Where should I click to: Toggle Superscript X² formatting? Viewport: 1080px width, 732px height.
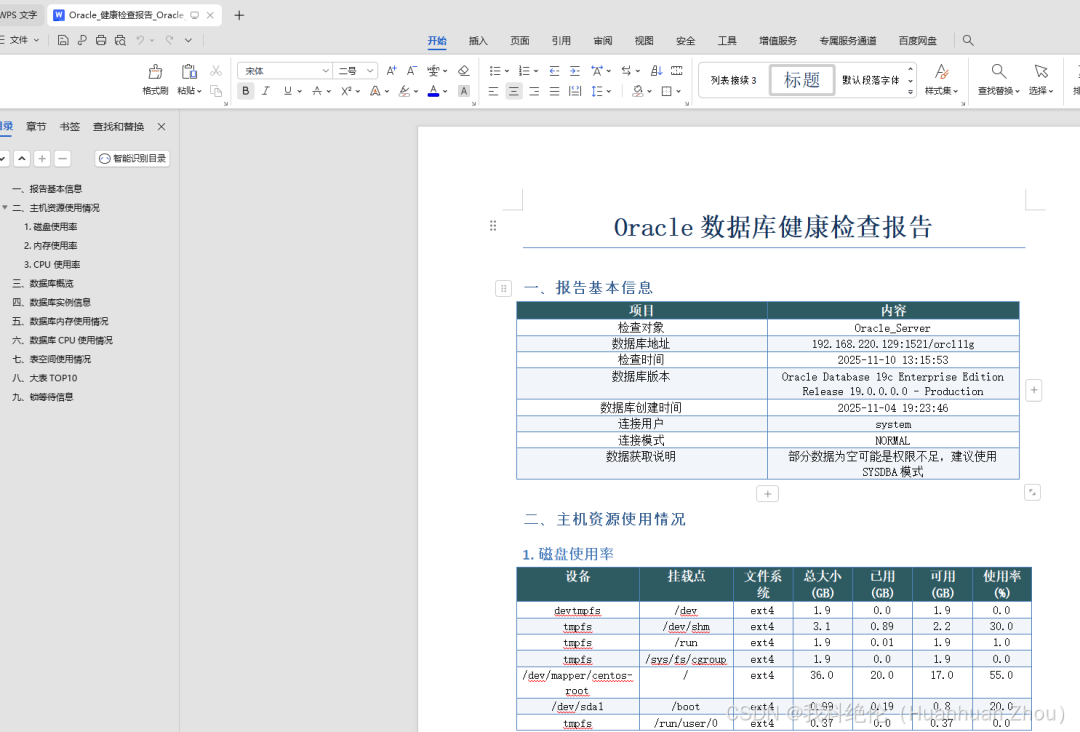pyautogui.click(x=346, y=91)
